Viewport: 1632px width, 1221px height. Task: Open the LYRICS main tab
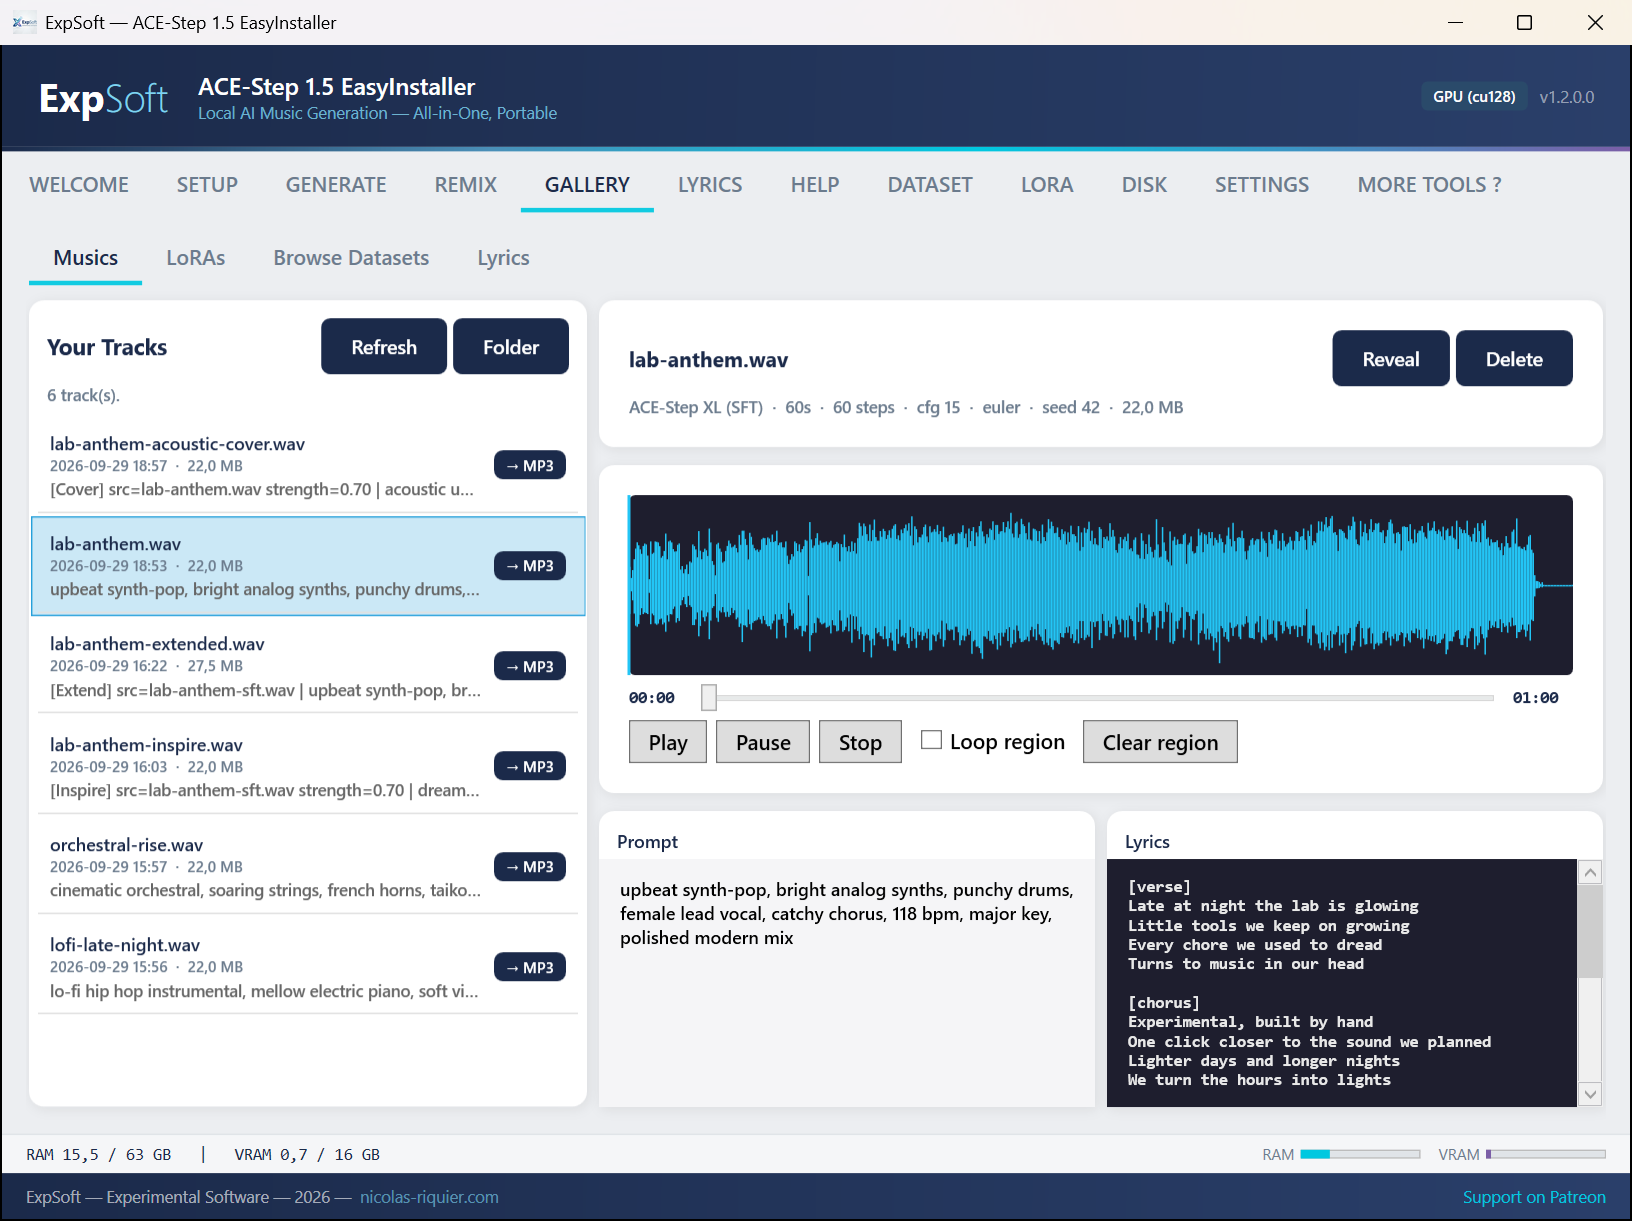point(710,184)
